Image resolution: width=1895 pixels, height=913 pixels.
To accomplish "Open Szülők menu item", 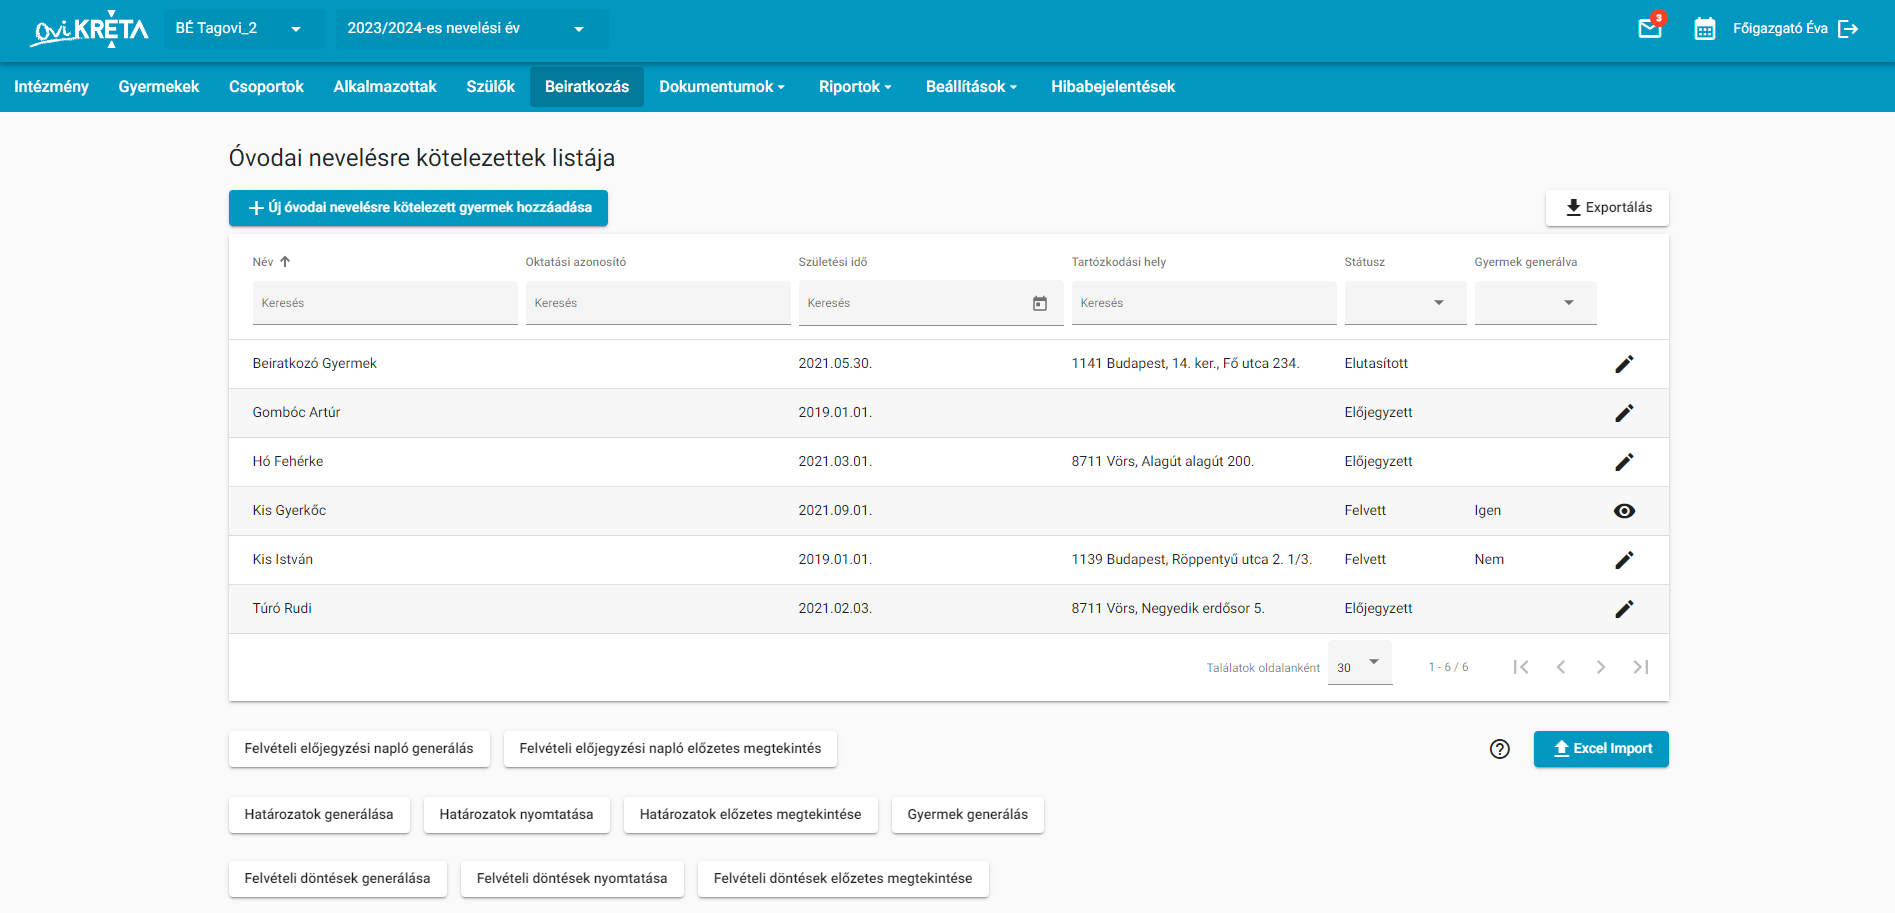I will [490, 87].
